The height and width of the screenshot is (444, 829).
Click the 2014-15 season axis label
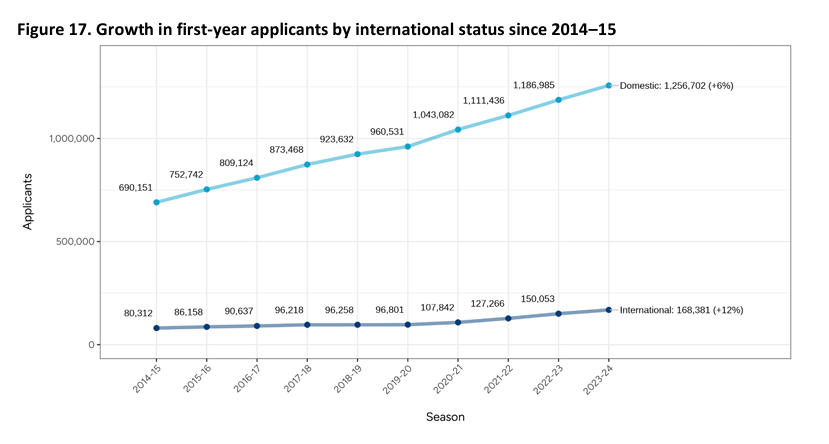tap(146, 378)
